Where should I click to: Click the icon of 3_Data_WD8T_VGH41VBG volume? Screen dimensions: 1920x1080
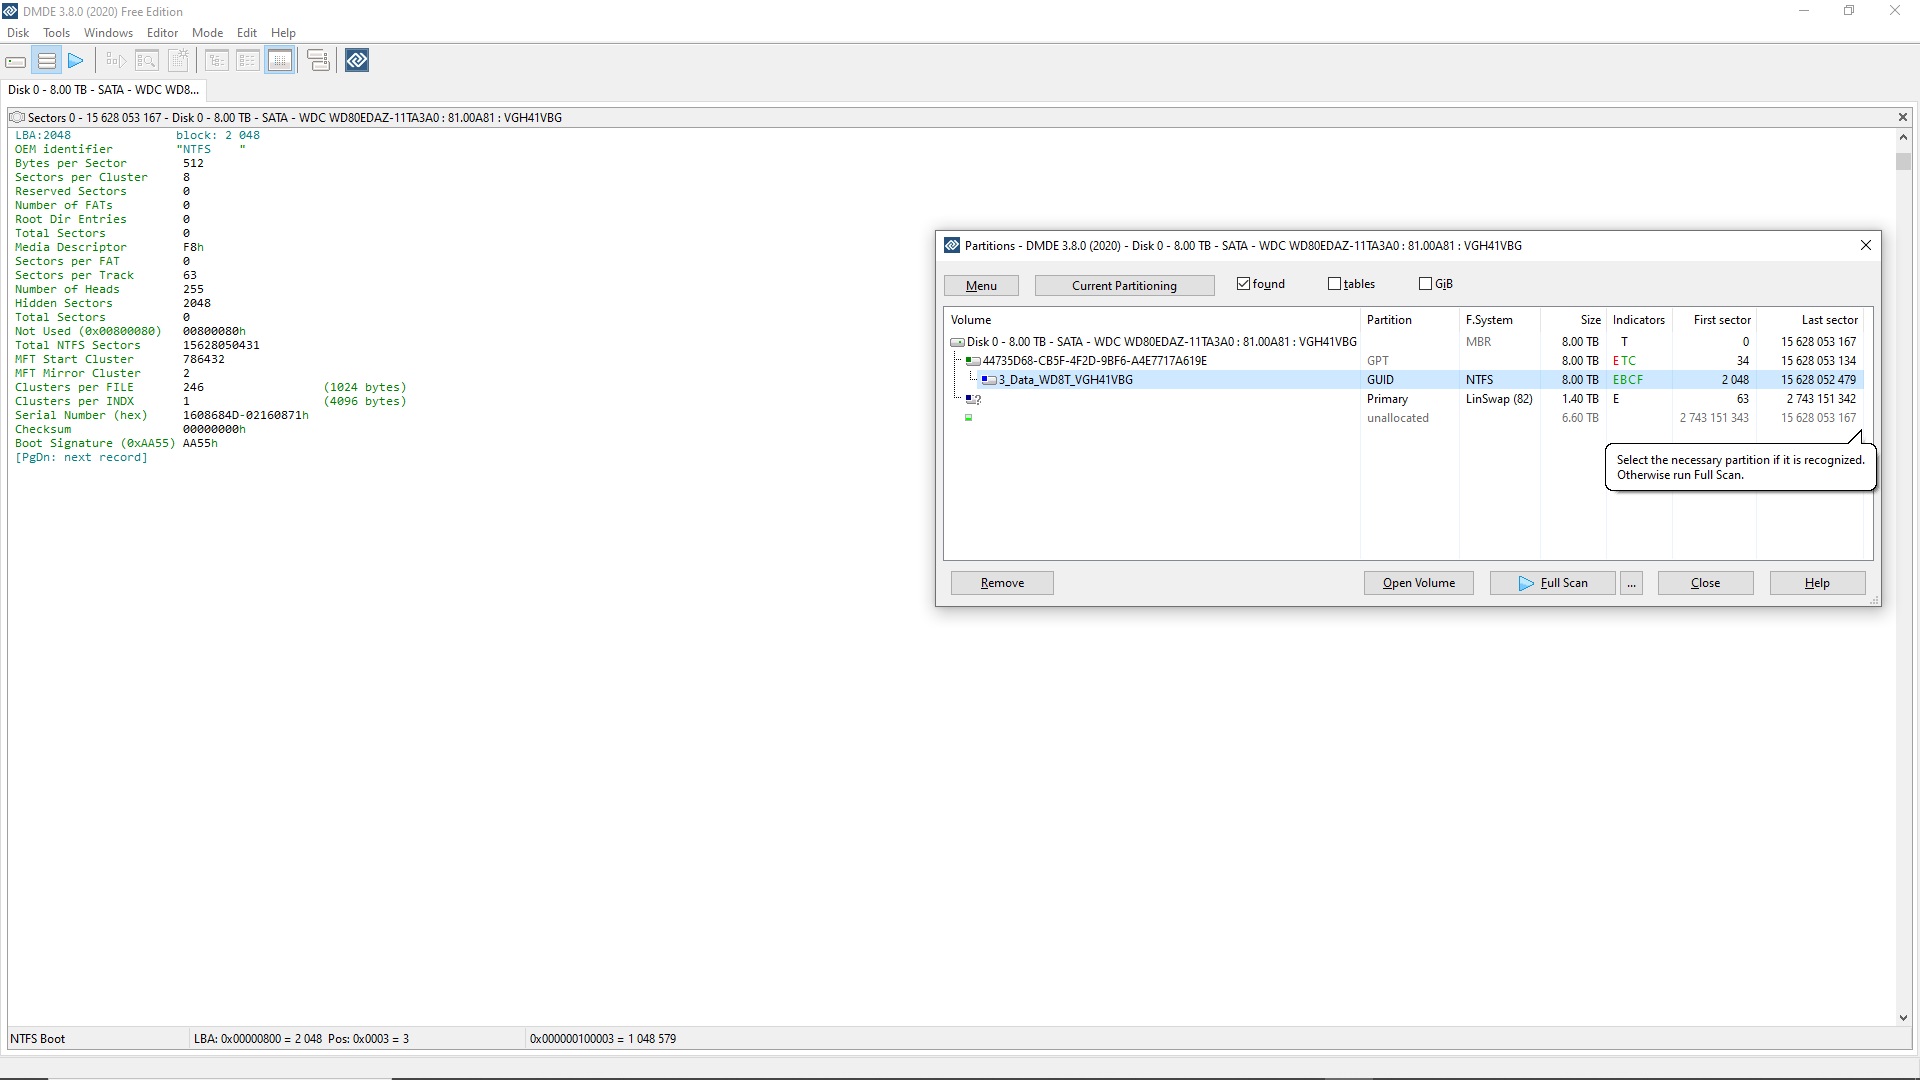(988, 380)
